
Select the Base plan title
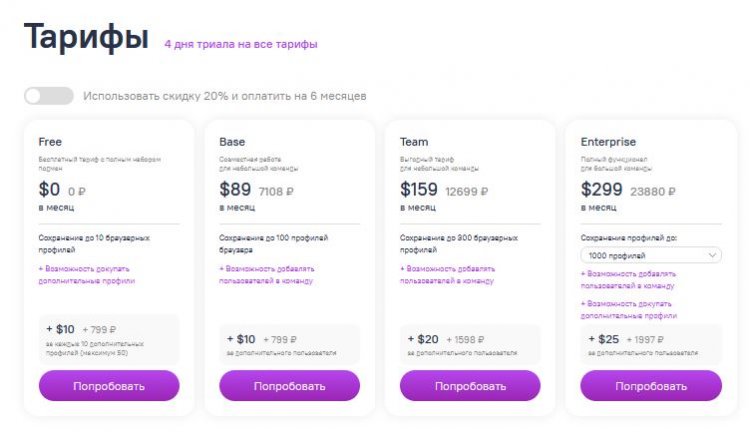232,142
